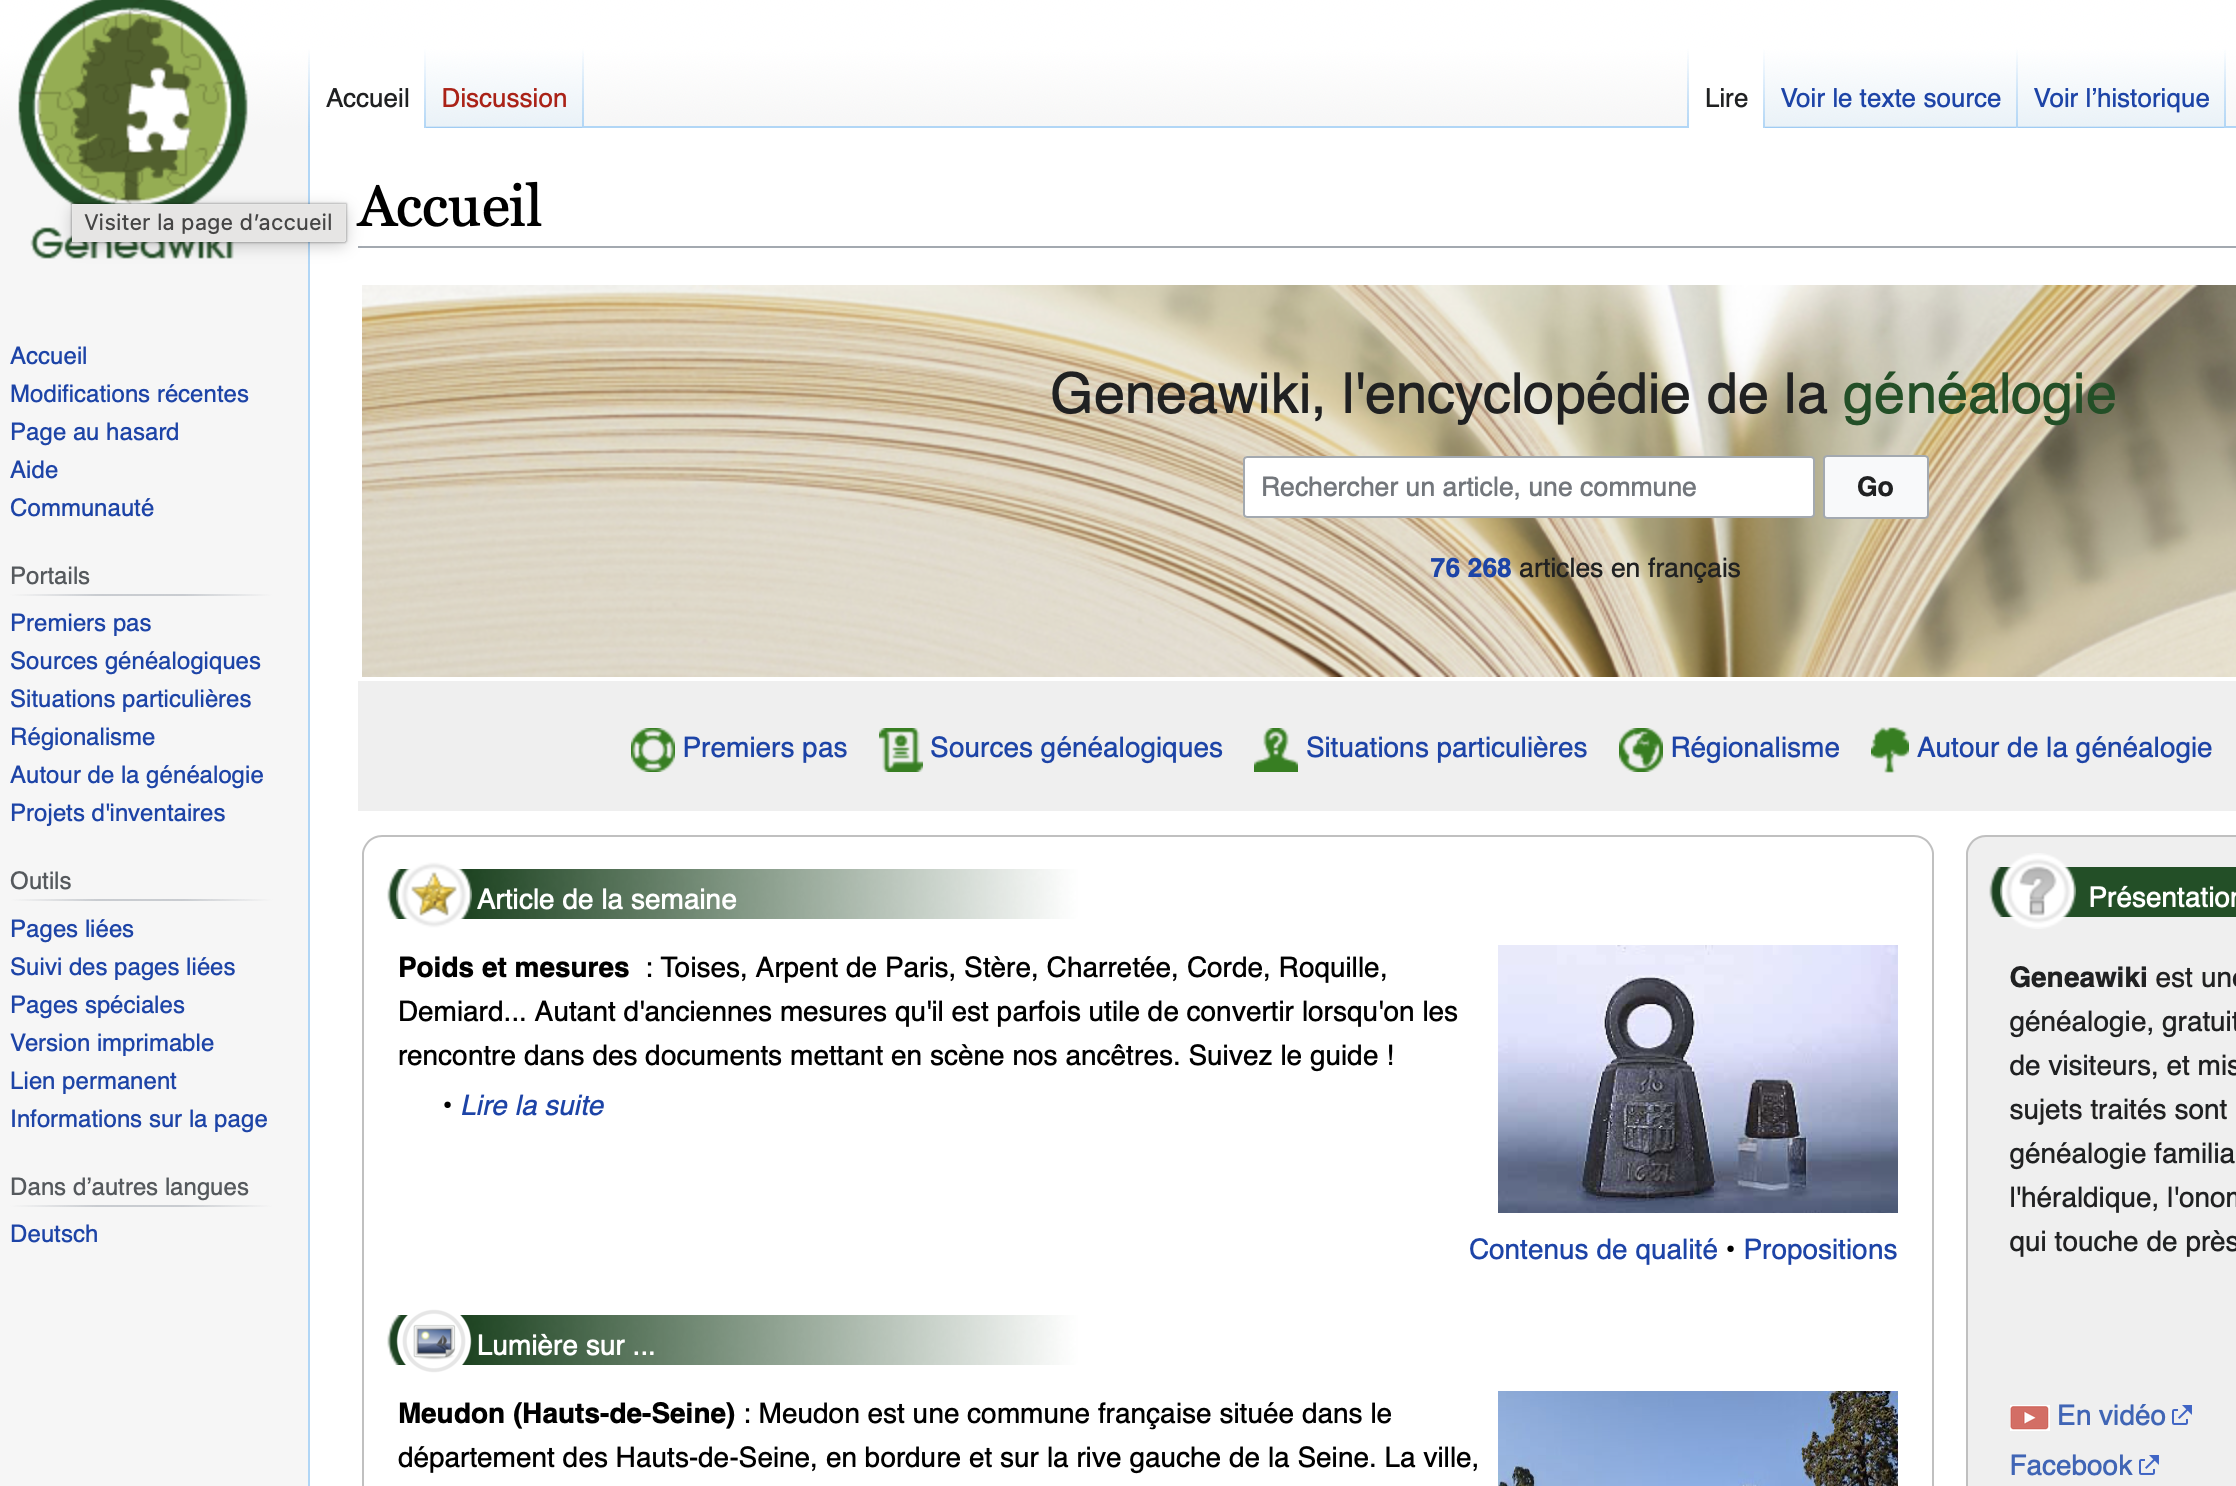2236x1486 pixels.
Task: Open Premiers pas portal in green bar
Action: 764,748
